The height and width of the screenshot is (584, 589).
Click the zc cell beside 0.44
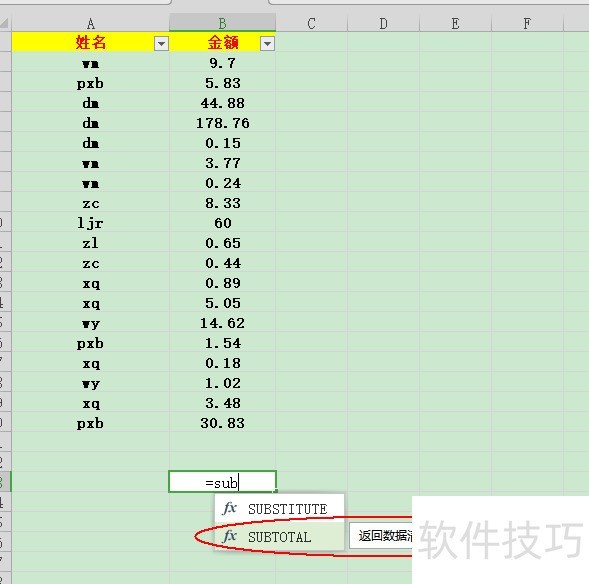tap(91, 263)
